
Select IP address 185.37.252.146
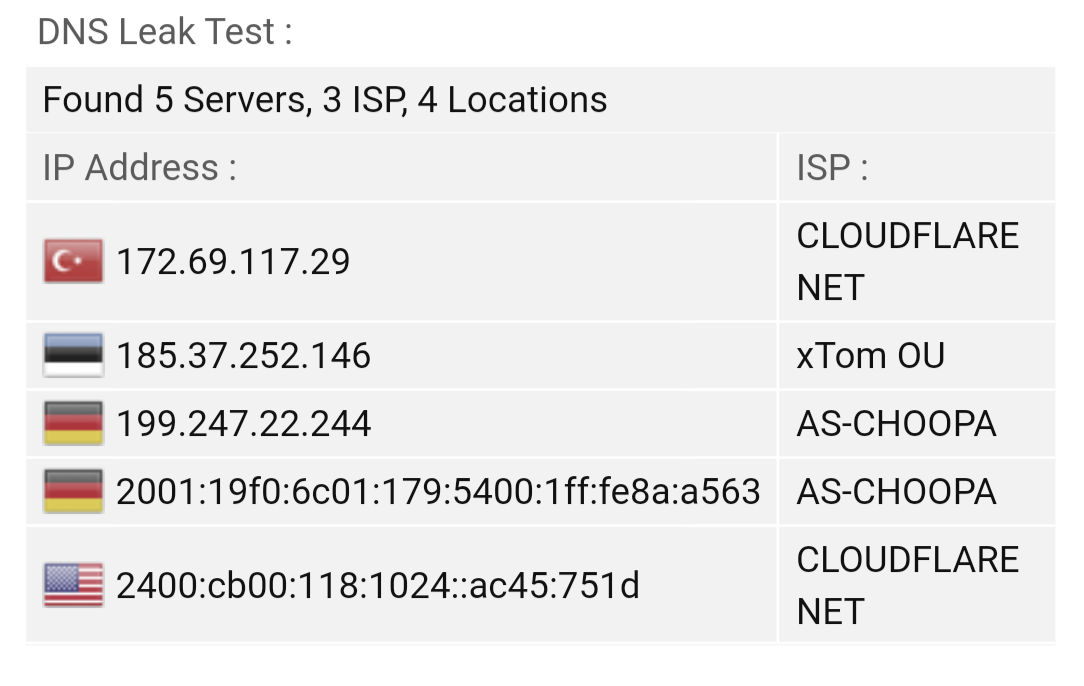click(243, 356)
